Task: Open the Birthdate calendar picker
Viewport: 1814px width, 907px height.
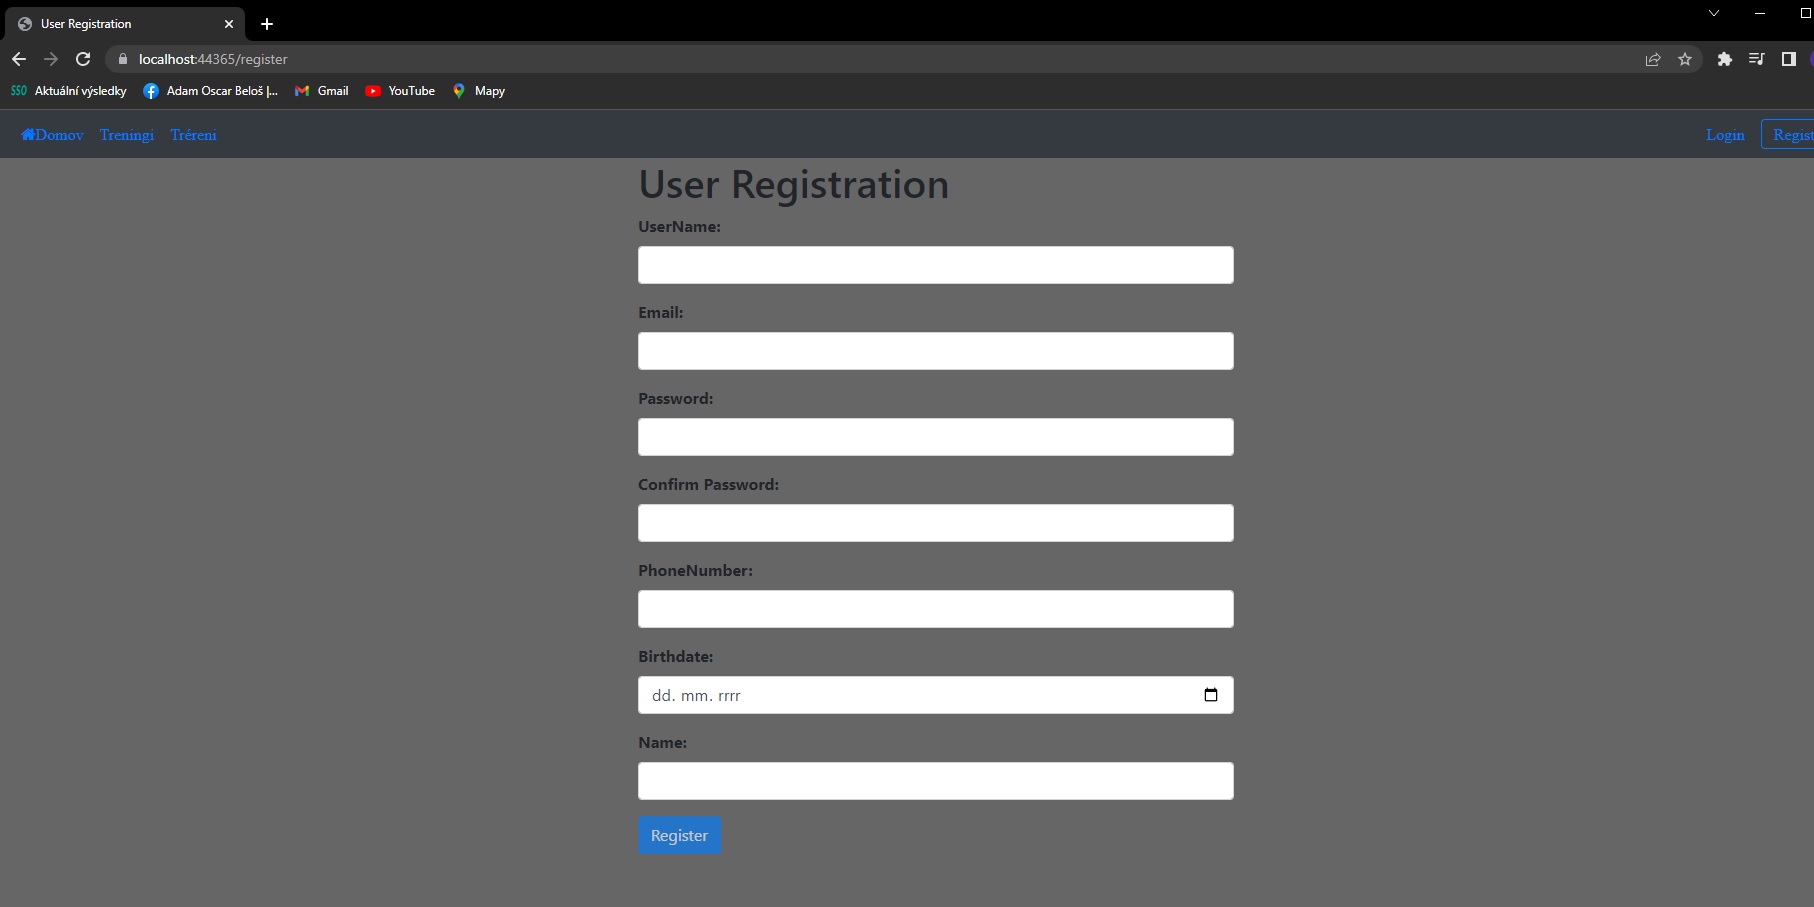Action: click(x=1210, y=694)
